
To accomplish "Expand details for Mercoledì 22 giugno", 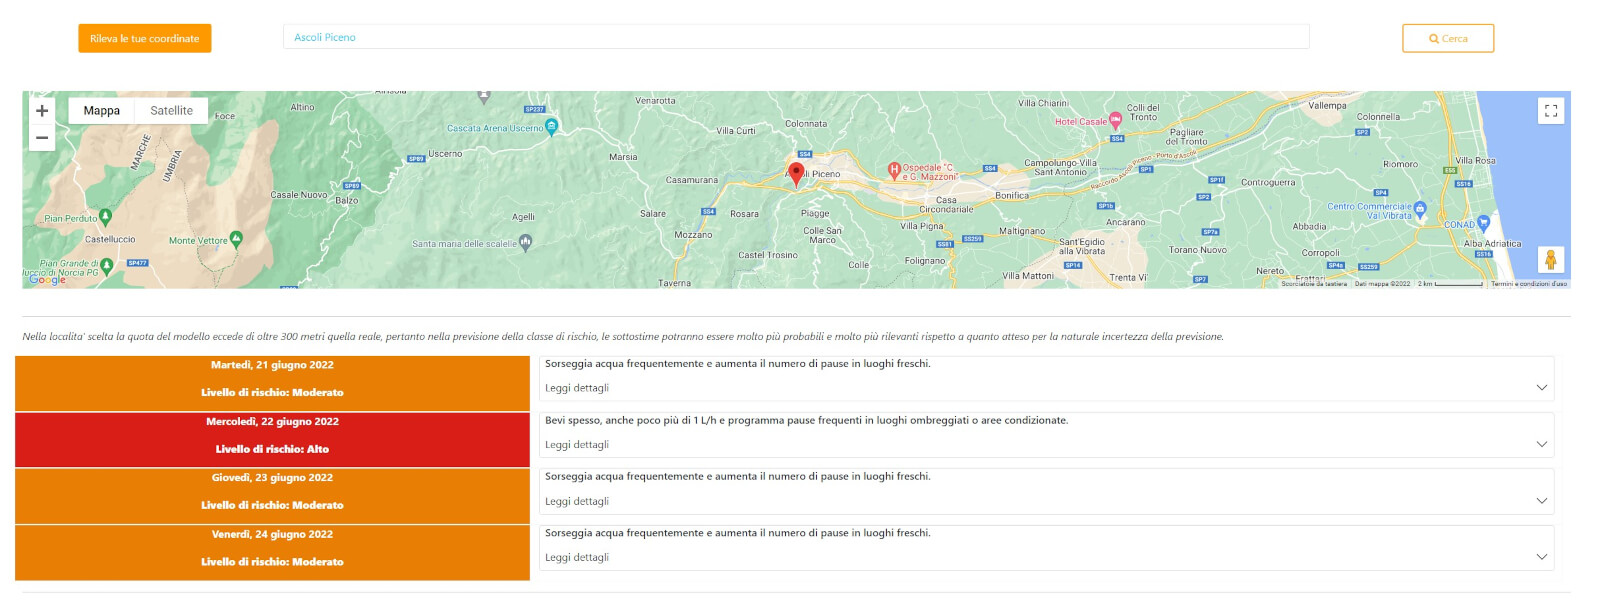I will pyautogui.click(x=1541, y=444).
